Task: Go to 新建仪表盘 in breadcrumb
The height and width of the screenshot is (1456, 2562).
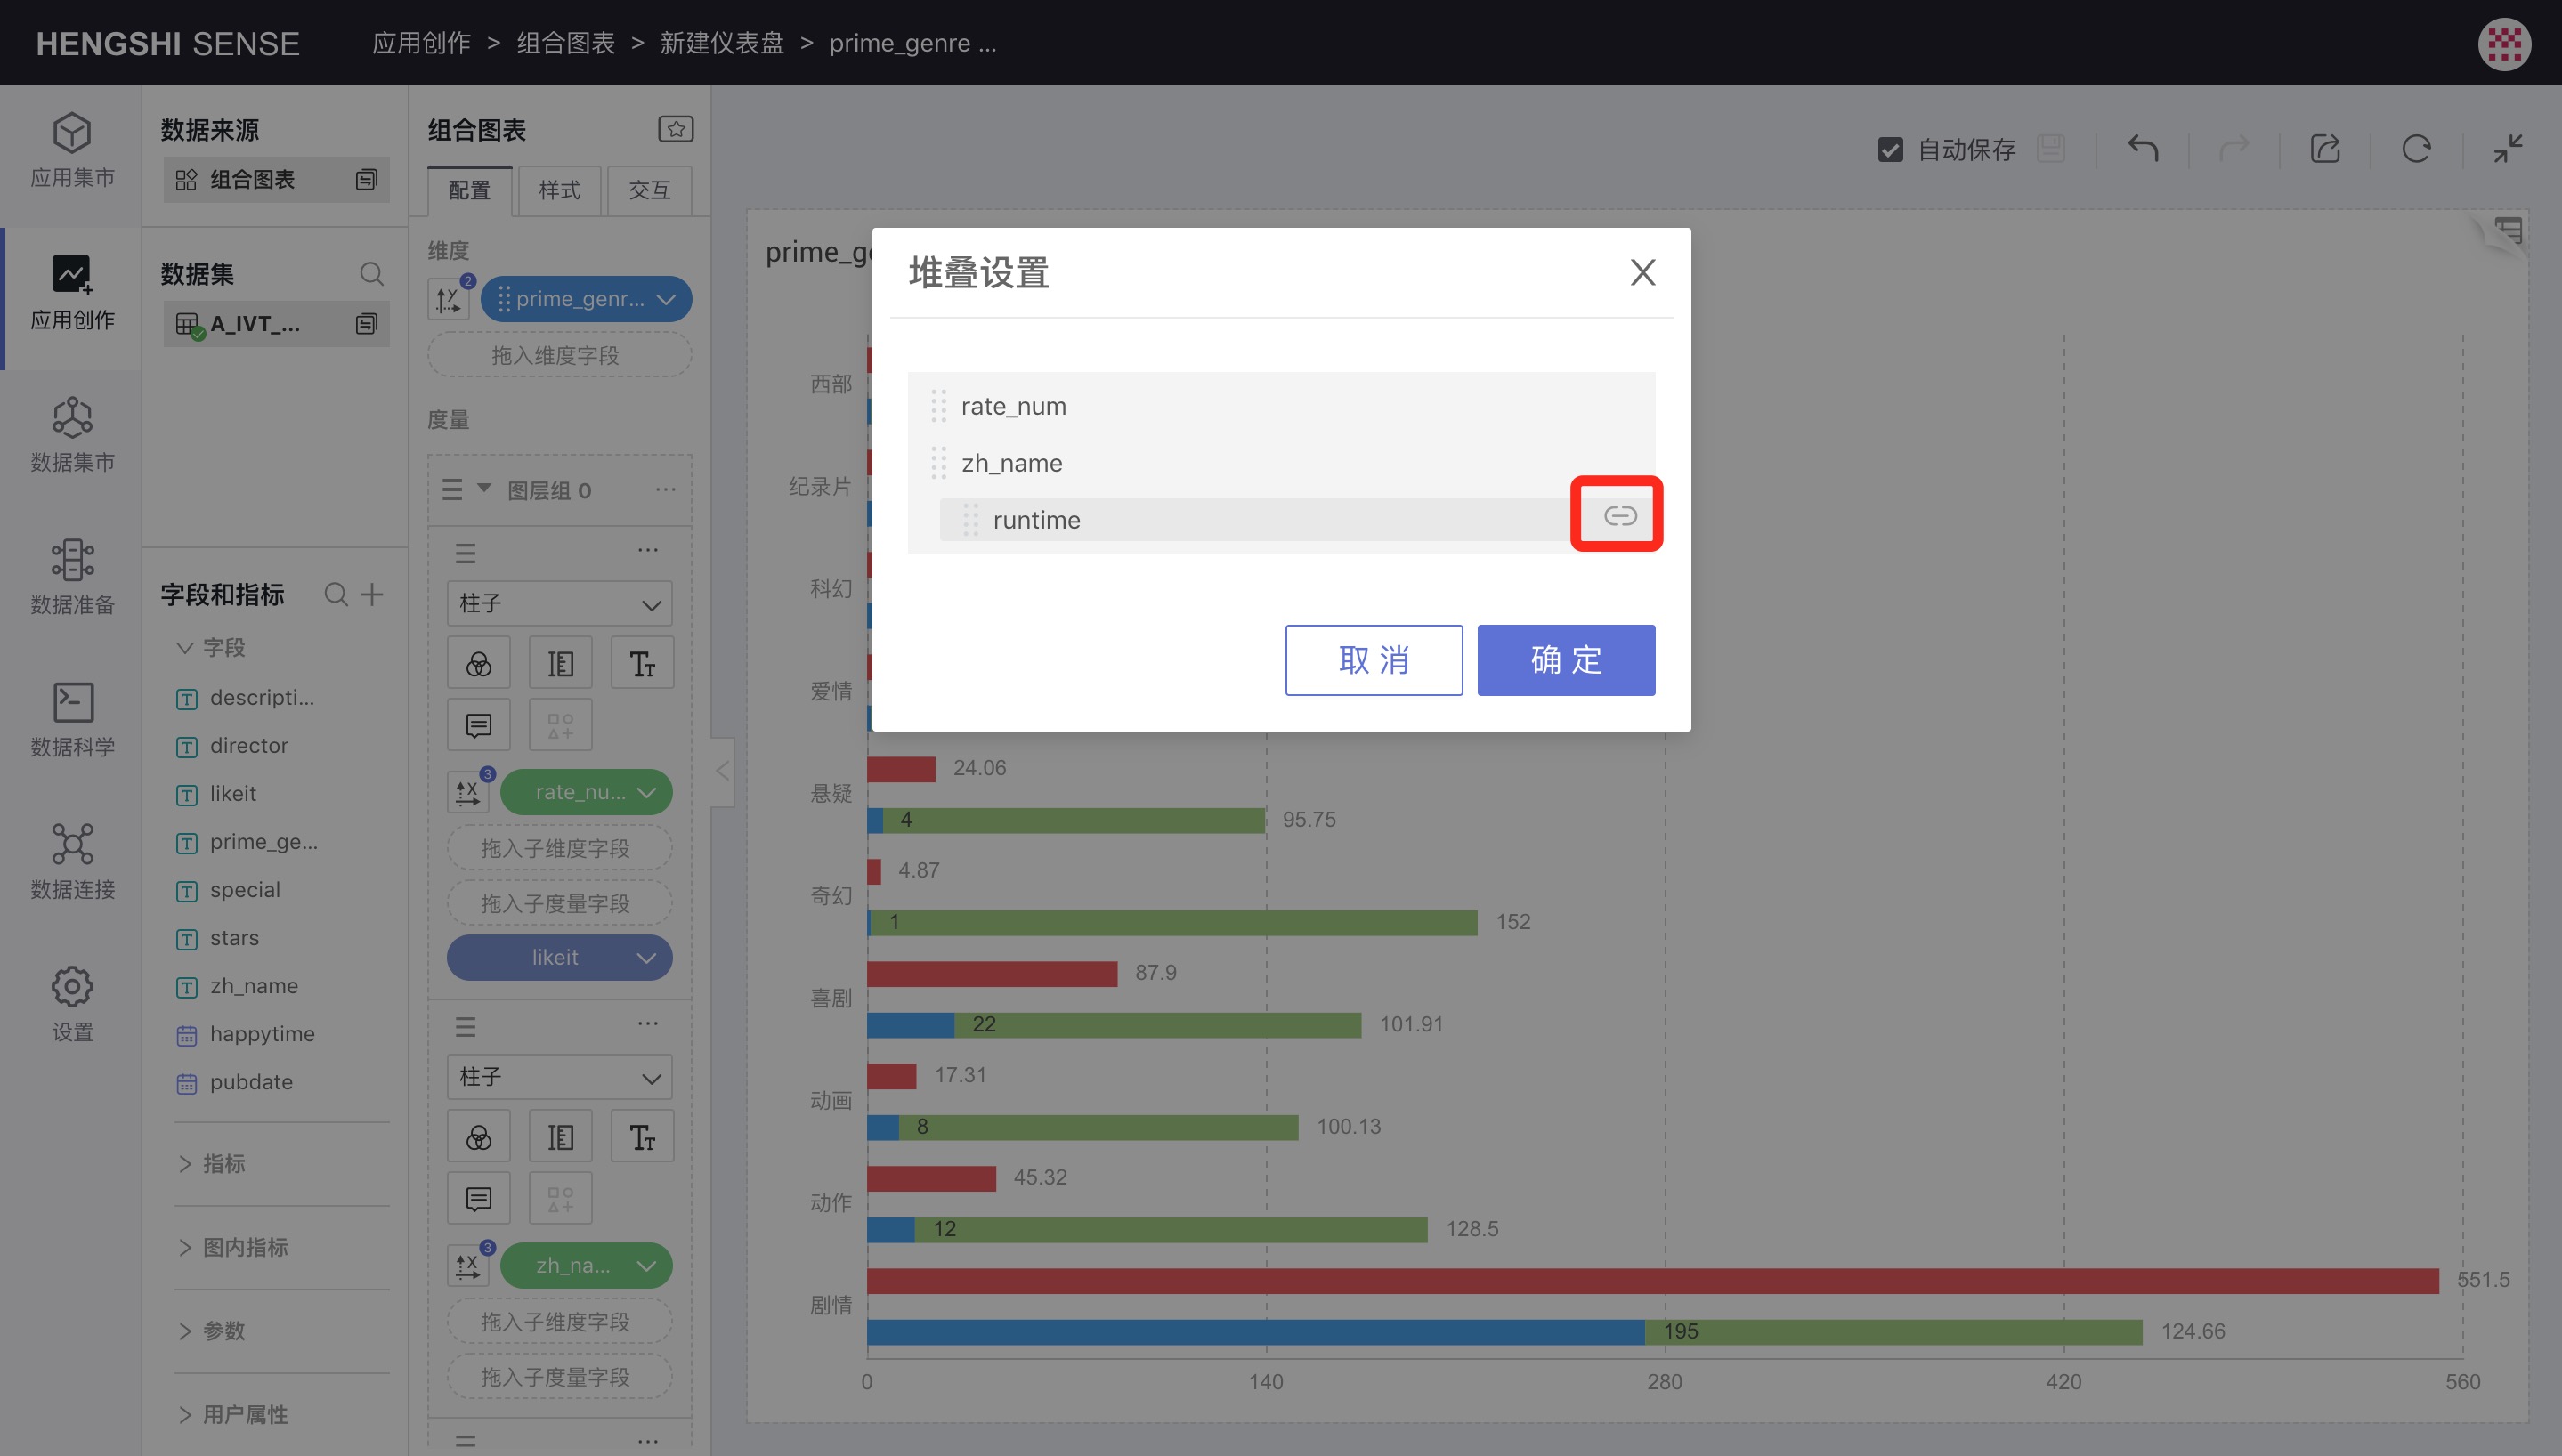Action: coord(721,43)
